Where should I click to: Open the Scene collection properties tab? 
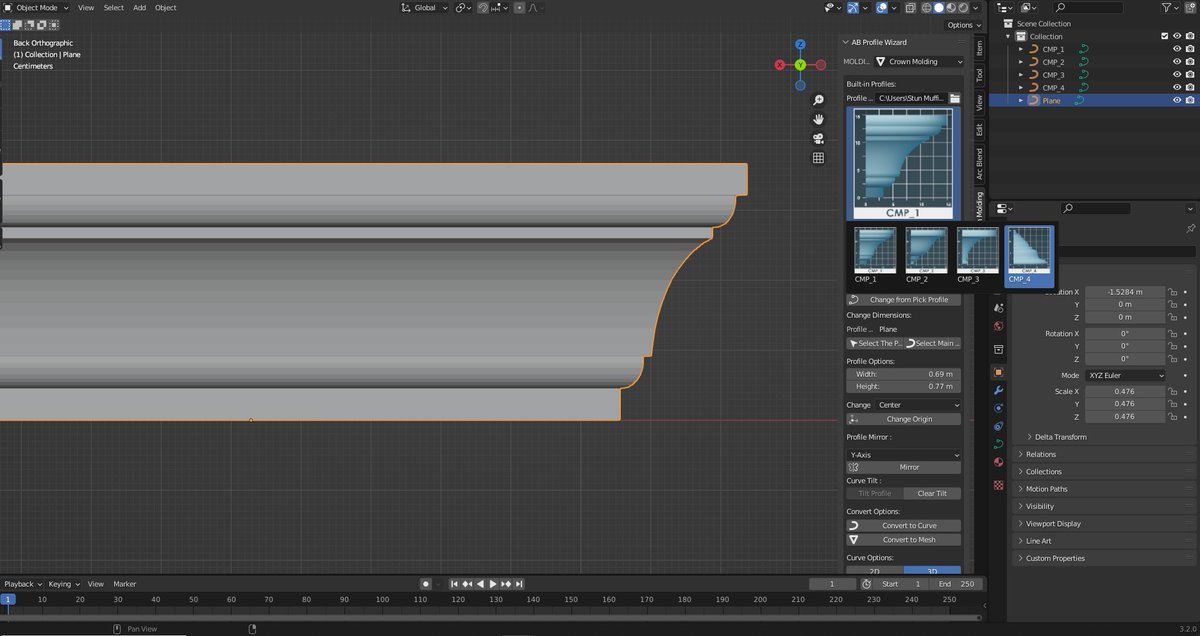click(x=998, y=349)
